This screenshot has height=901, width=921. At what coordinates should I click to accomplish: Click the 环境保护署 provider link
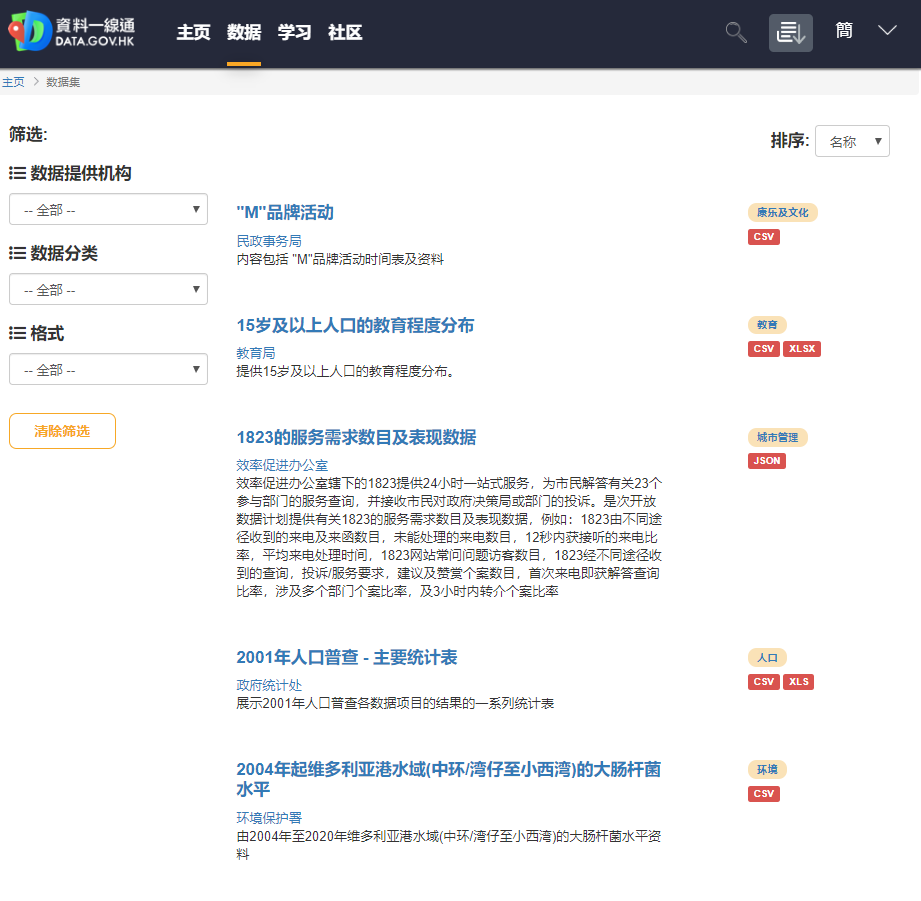coord(269,818)
